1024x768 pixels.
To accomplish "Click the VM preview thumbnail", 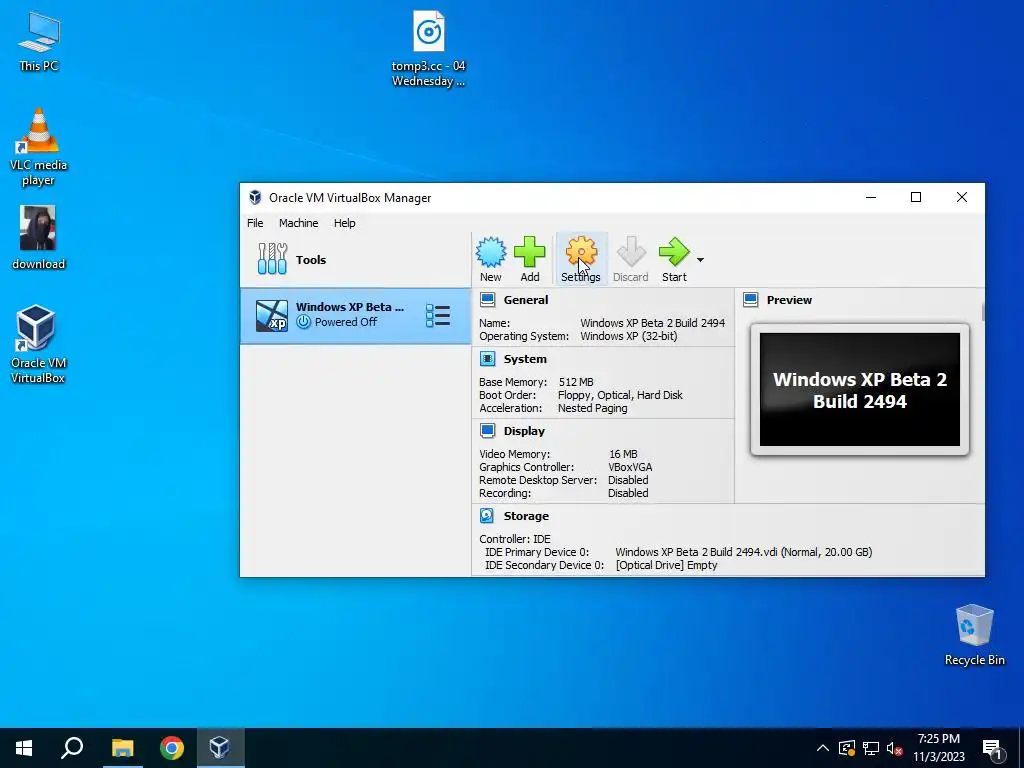I will coord(859,389).
